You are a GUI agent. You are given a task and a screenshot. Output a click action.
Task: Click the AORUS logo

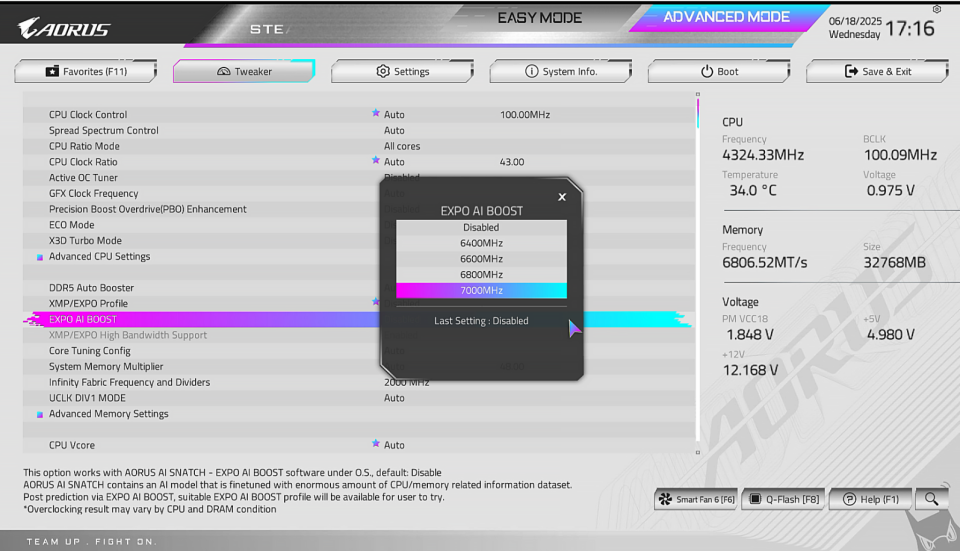[64, 28]
